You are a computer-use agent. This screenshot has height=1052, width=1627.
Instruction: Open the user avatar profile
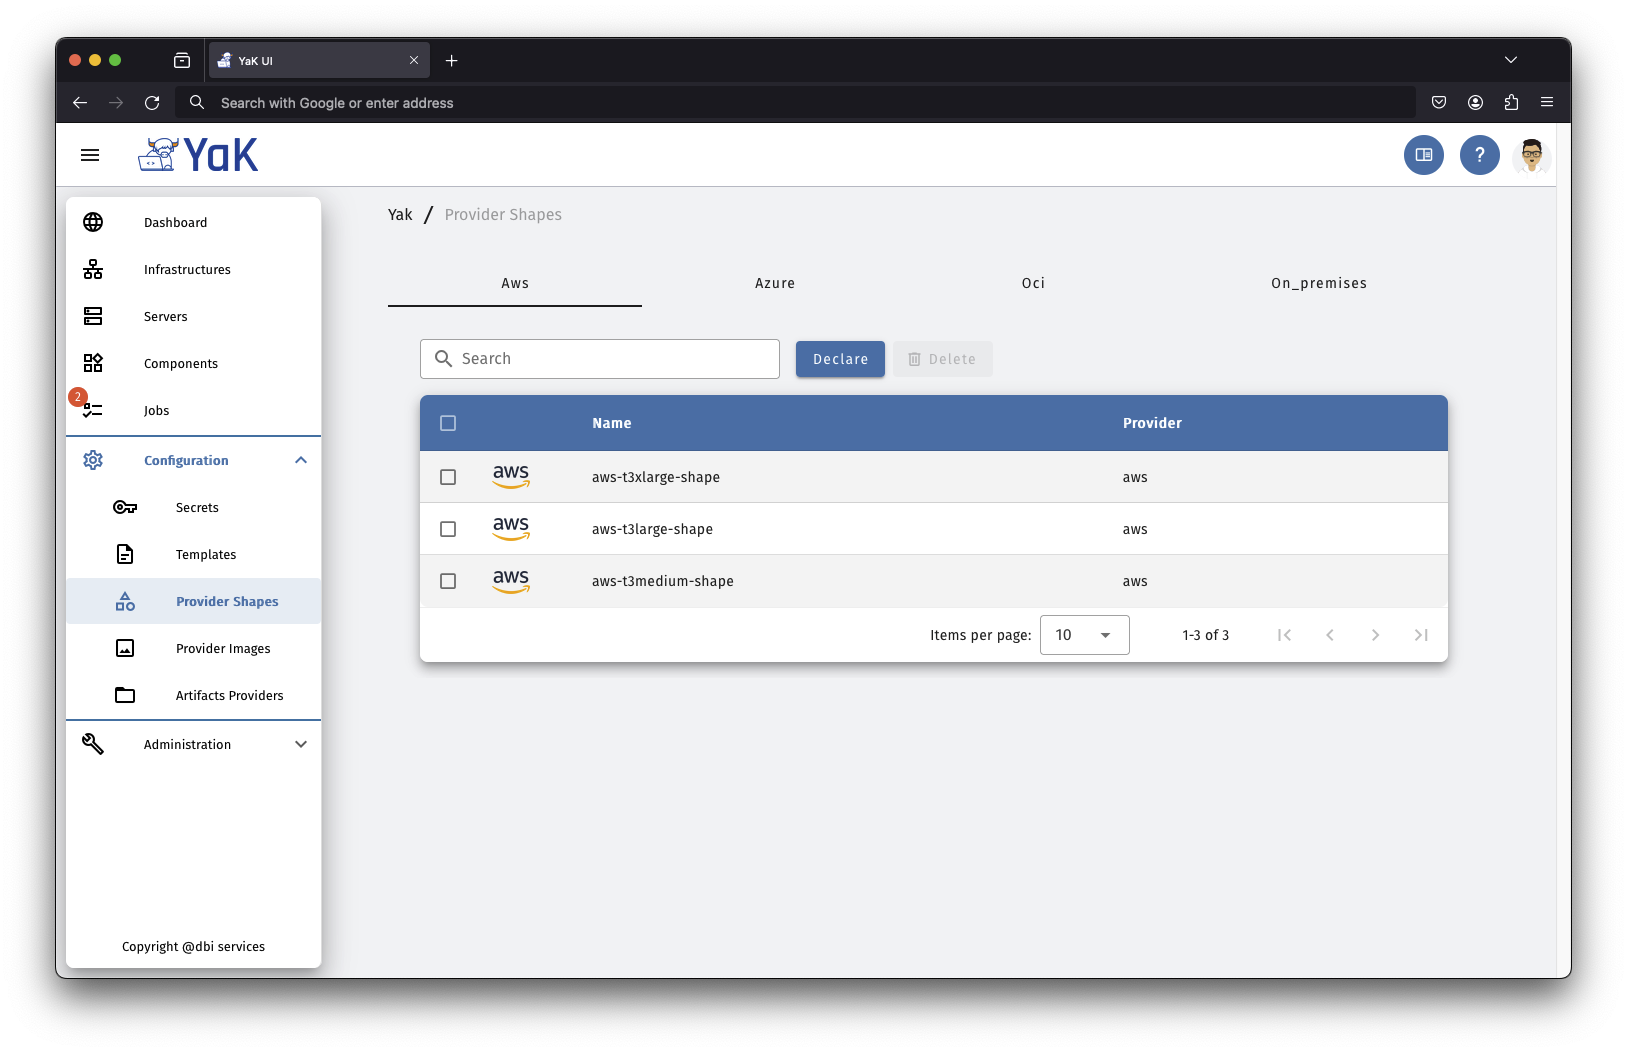coord(1531,155)
